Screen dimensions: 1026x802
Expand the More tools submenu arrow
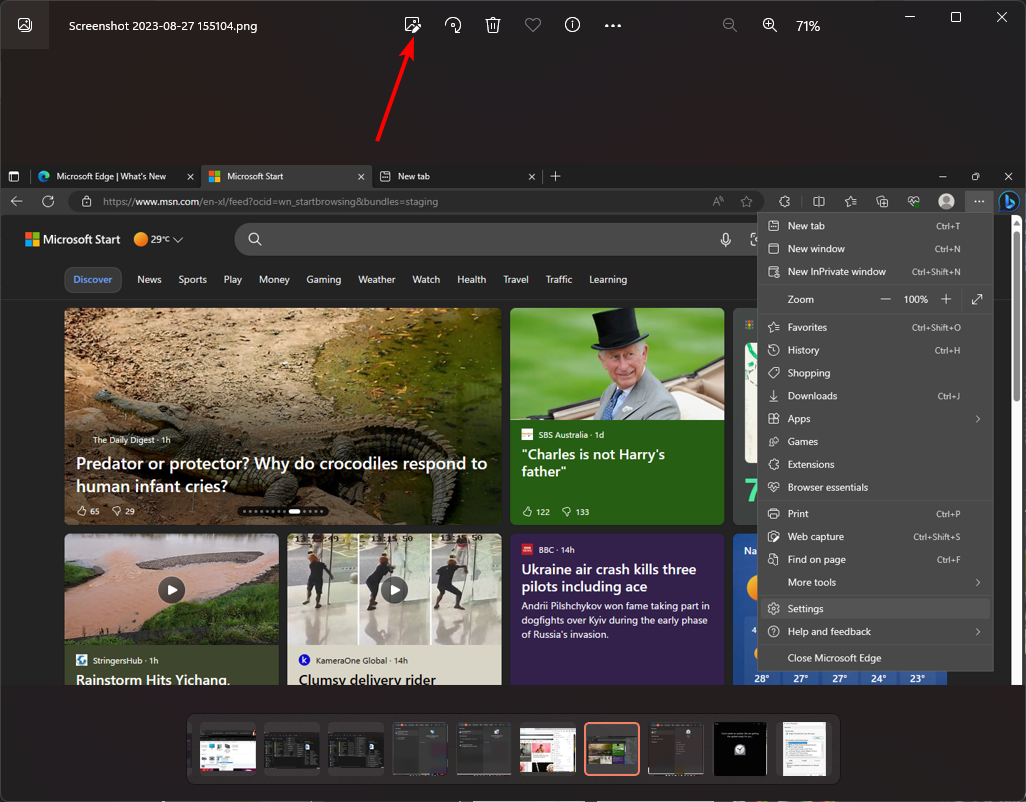tap(977, 583)
